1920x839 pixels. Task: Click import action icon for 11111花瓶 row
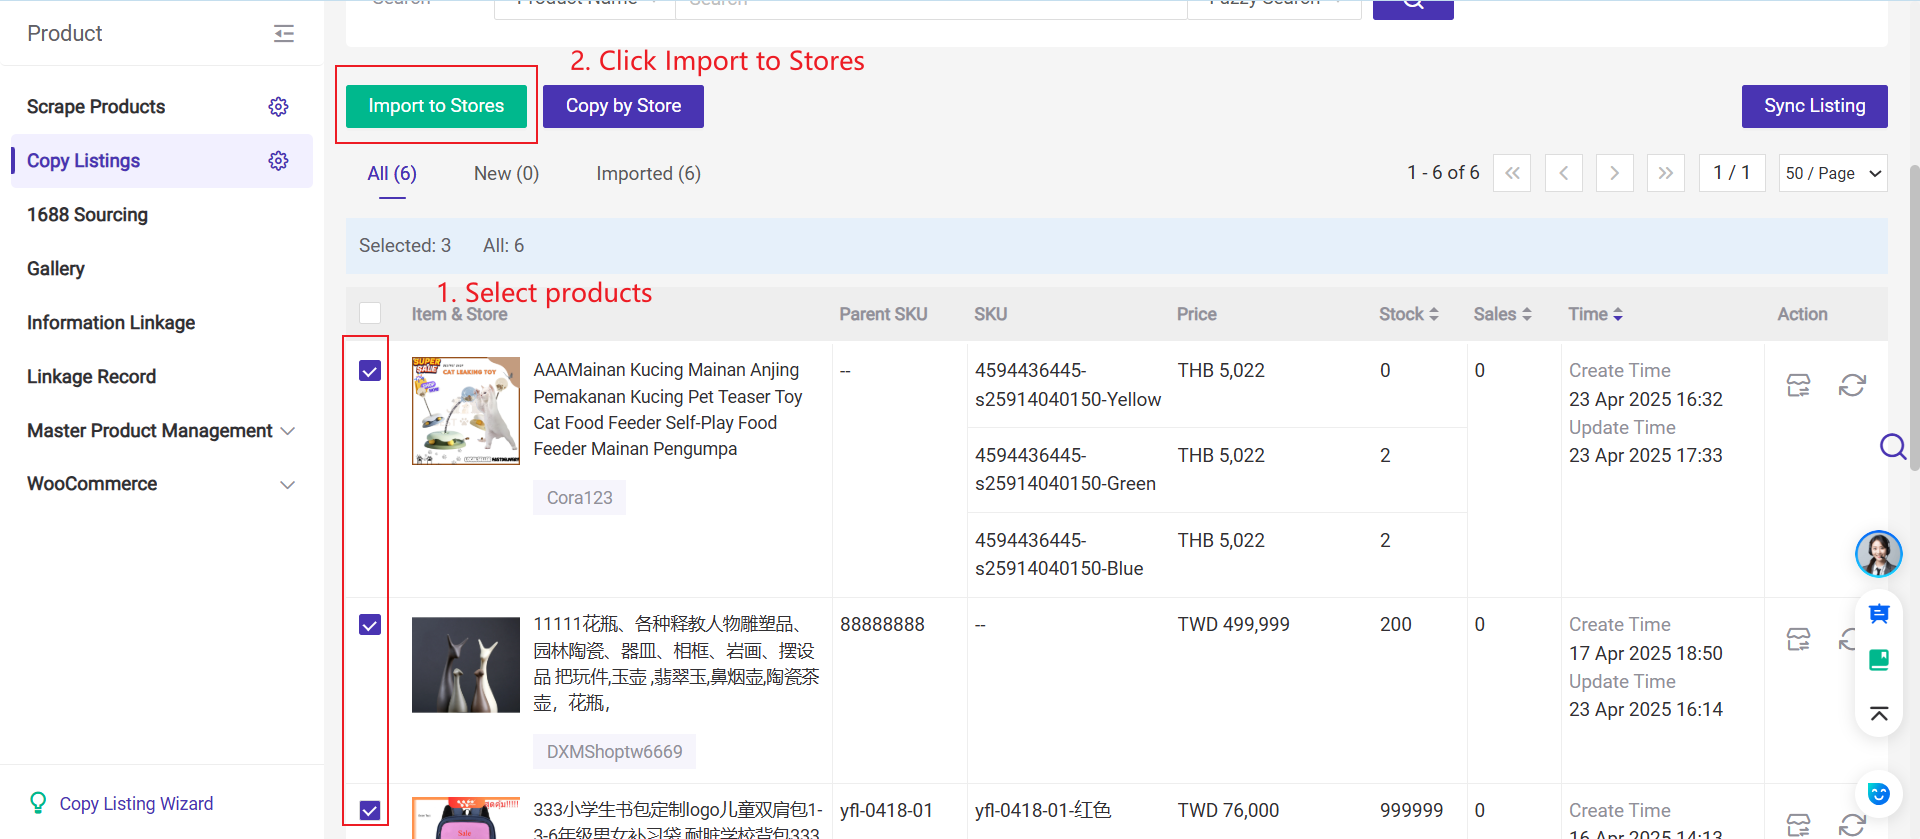pyautogui.click(x=1798, y=639)
